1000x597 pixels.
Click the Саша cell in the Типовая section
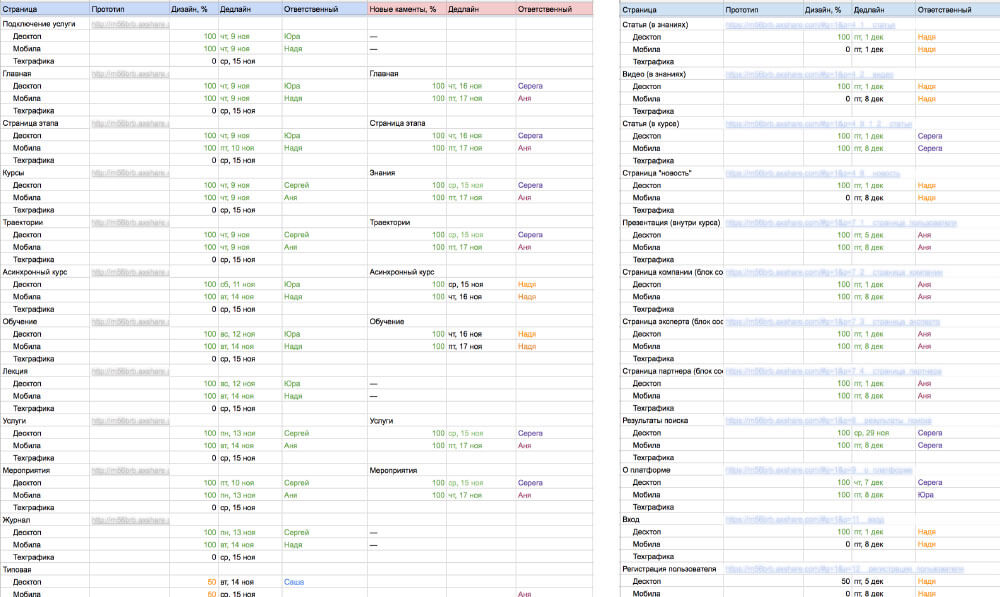click(293, 581)
